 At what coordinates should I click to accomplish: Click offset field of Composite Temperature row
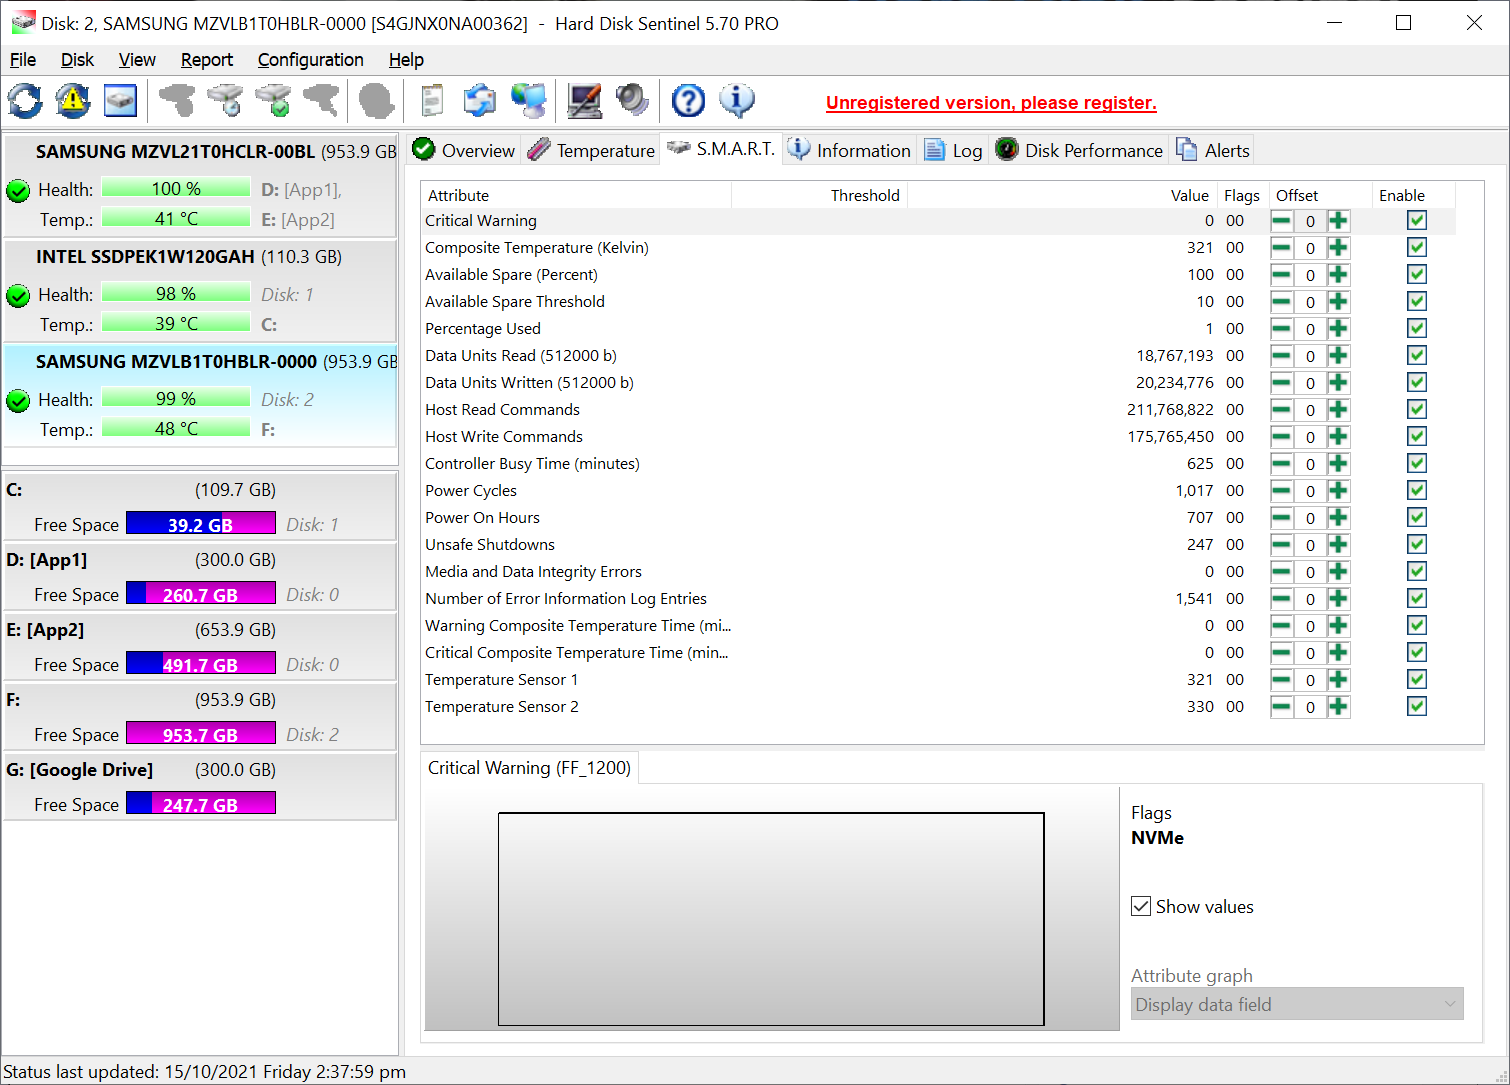[1310, 248]
